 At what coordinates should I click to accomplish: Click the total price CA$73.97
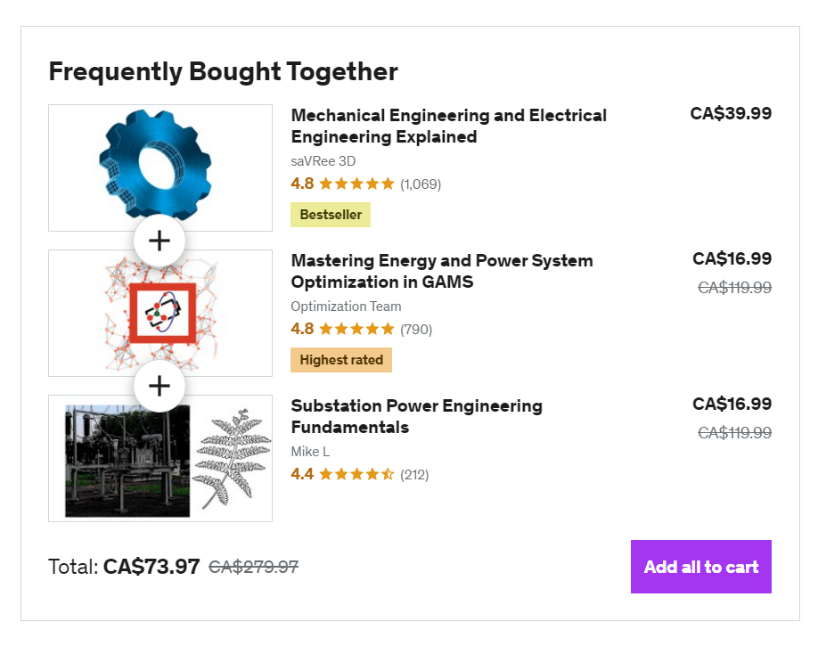click(151, 567)
